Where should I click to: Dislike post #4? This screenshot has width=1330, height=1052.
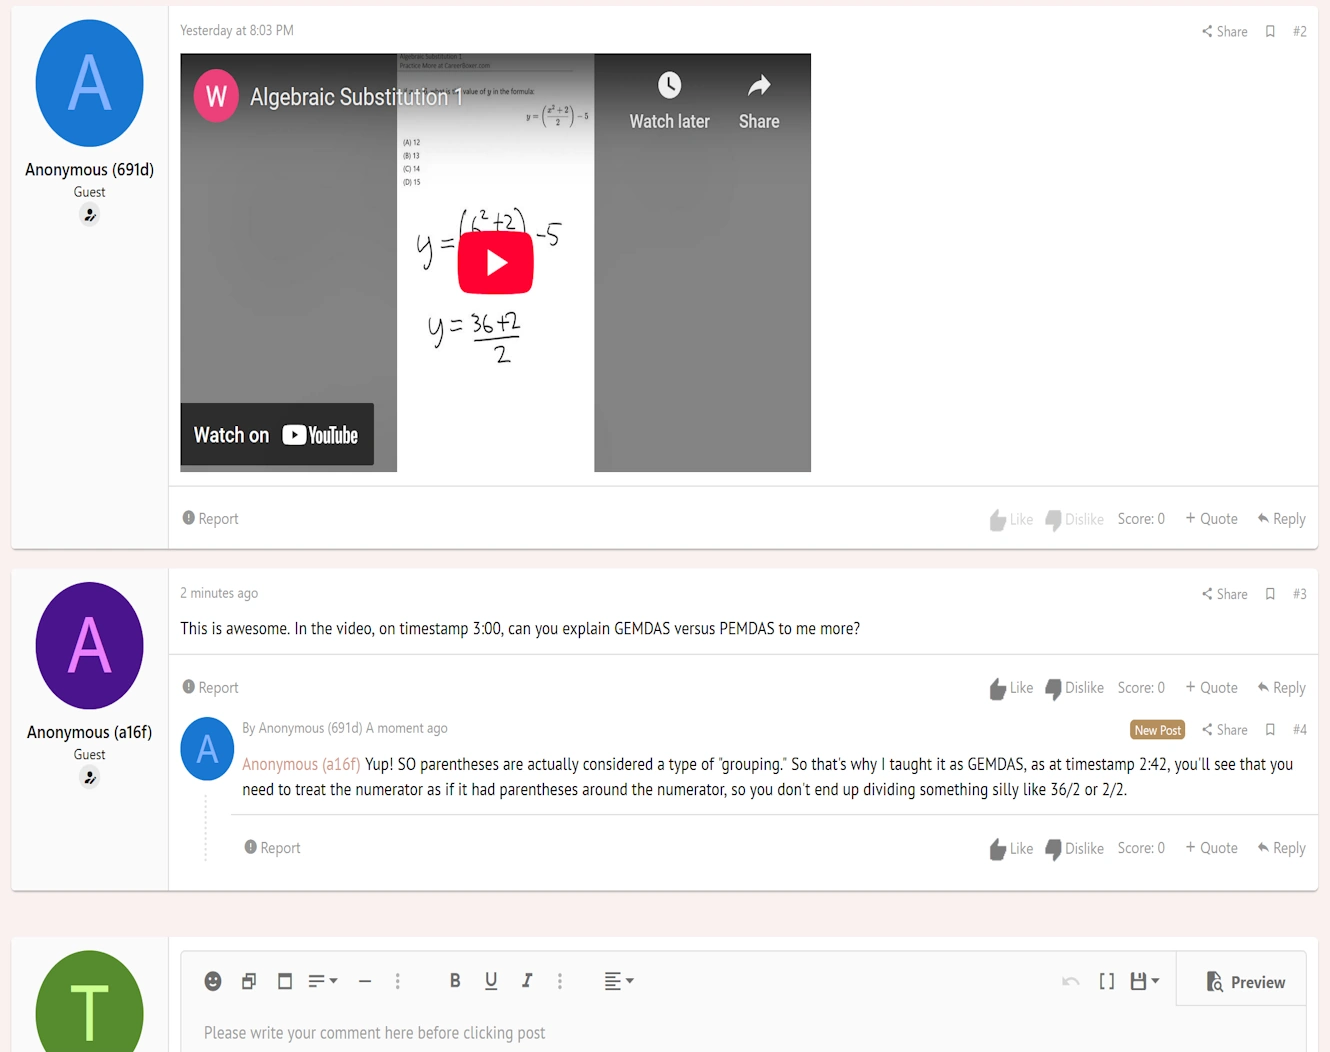point(1074,848)
